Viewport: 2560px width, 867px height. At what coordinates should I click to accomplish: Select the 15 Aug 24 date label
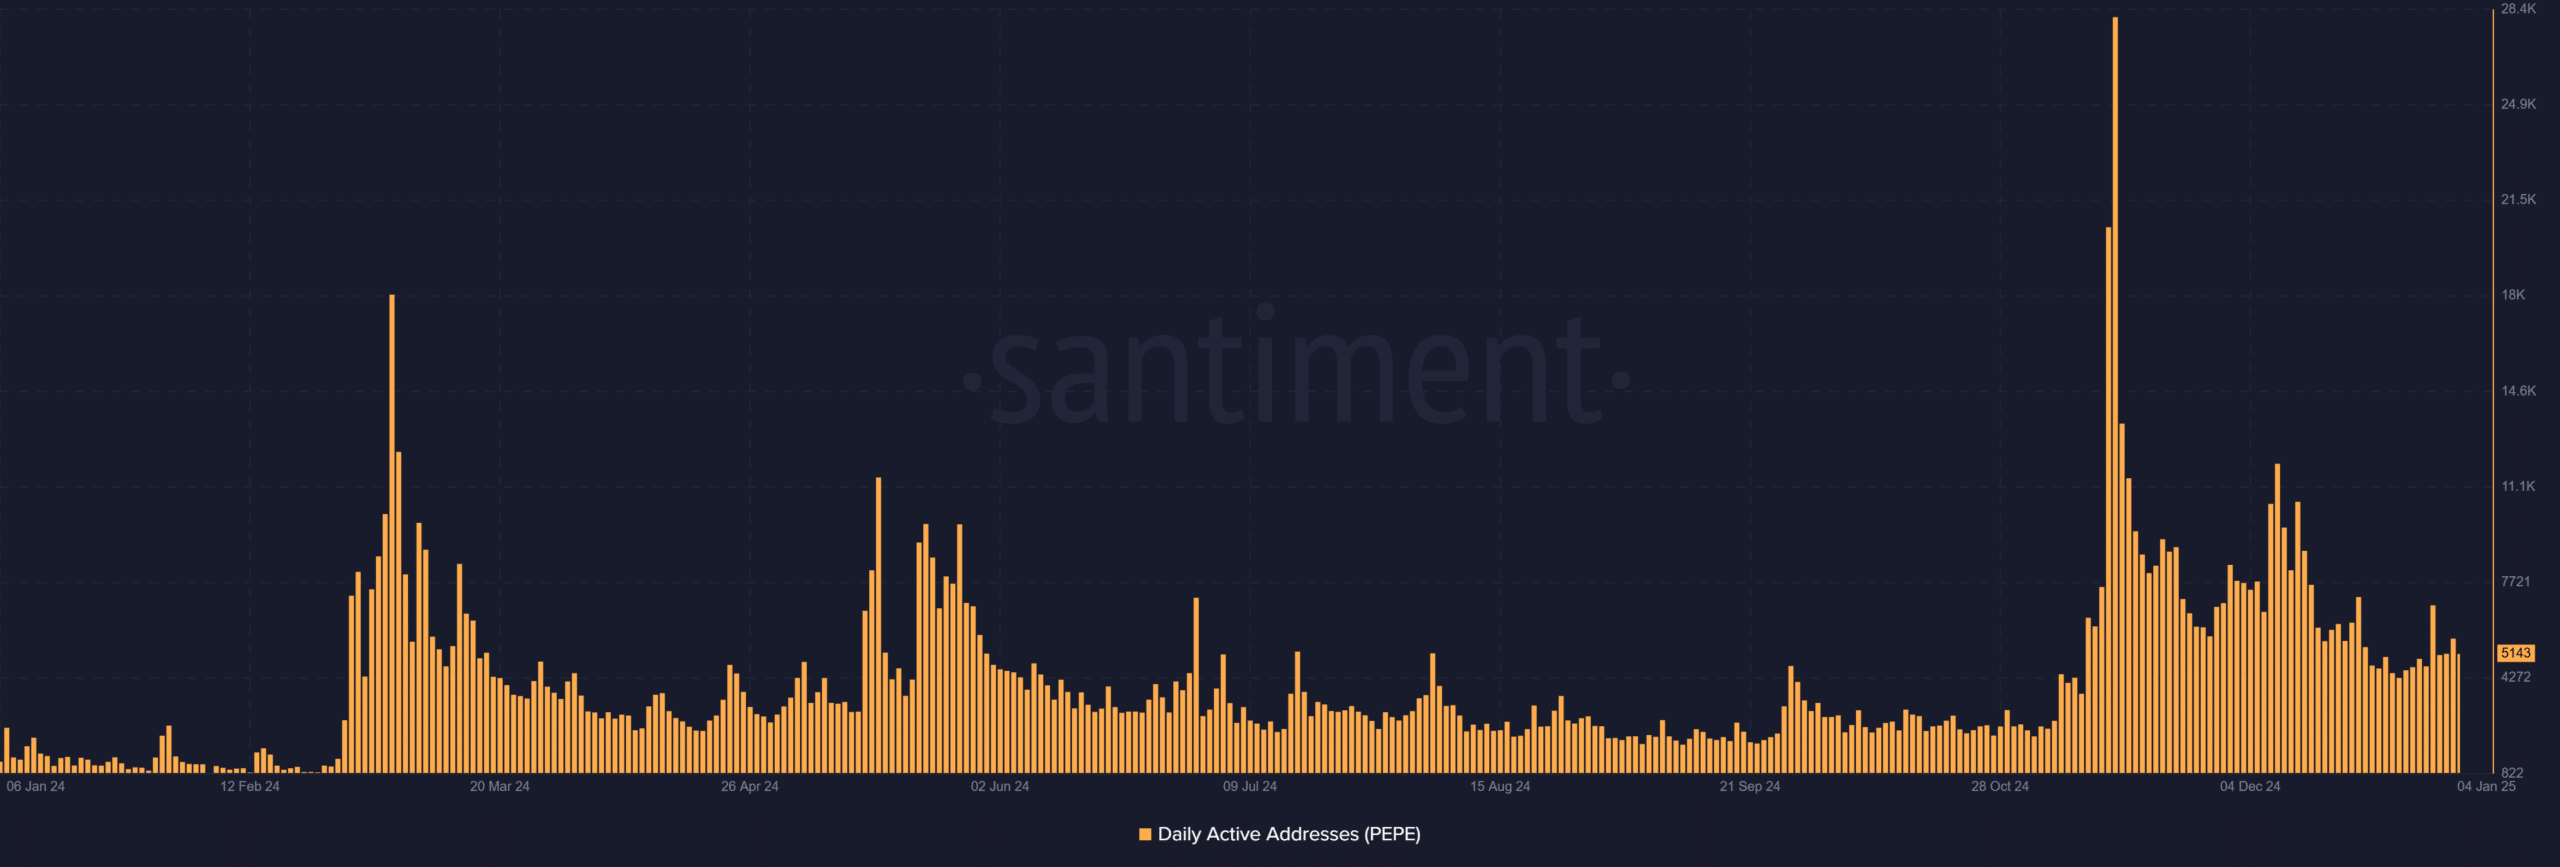pyautogui.click(x=1500, y=786)
